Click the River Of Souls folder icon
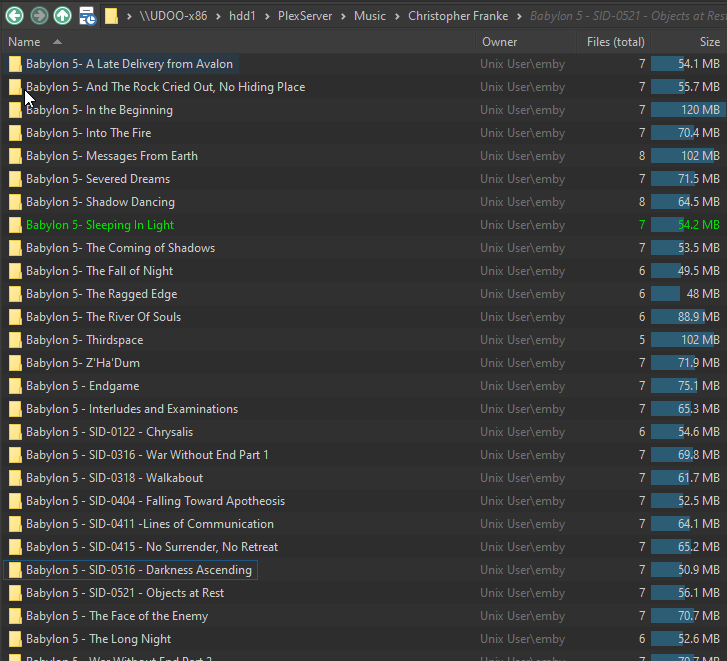Screen dimensions: 727x661 [15, 317]
